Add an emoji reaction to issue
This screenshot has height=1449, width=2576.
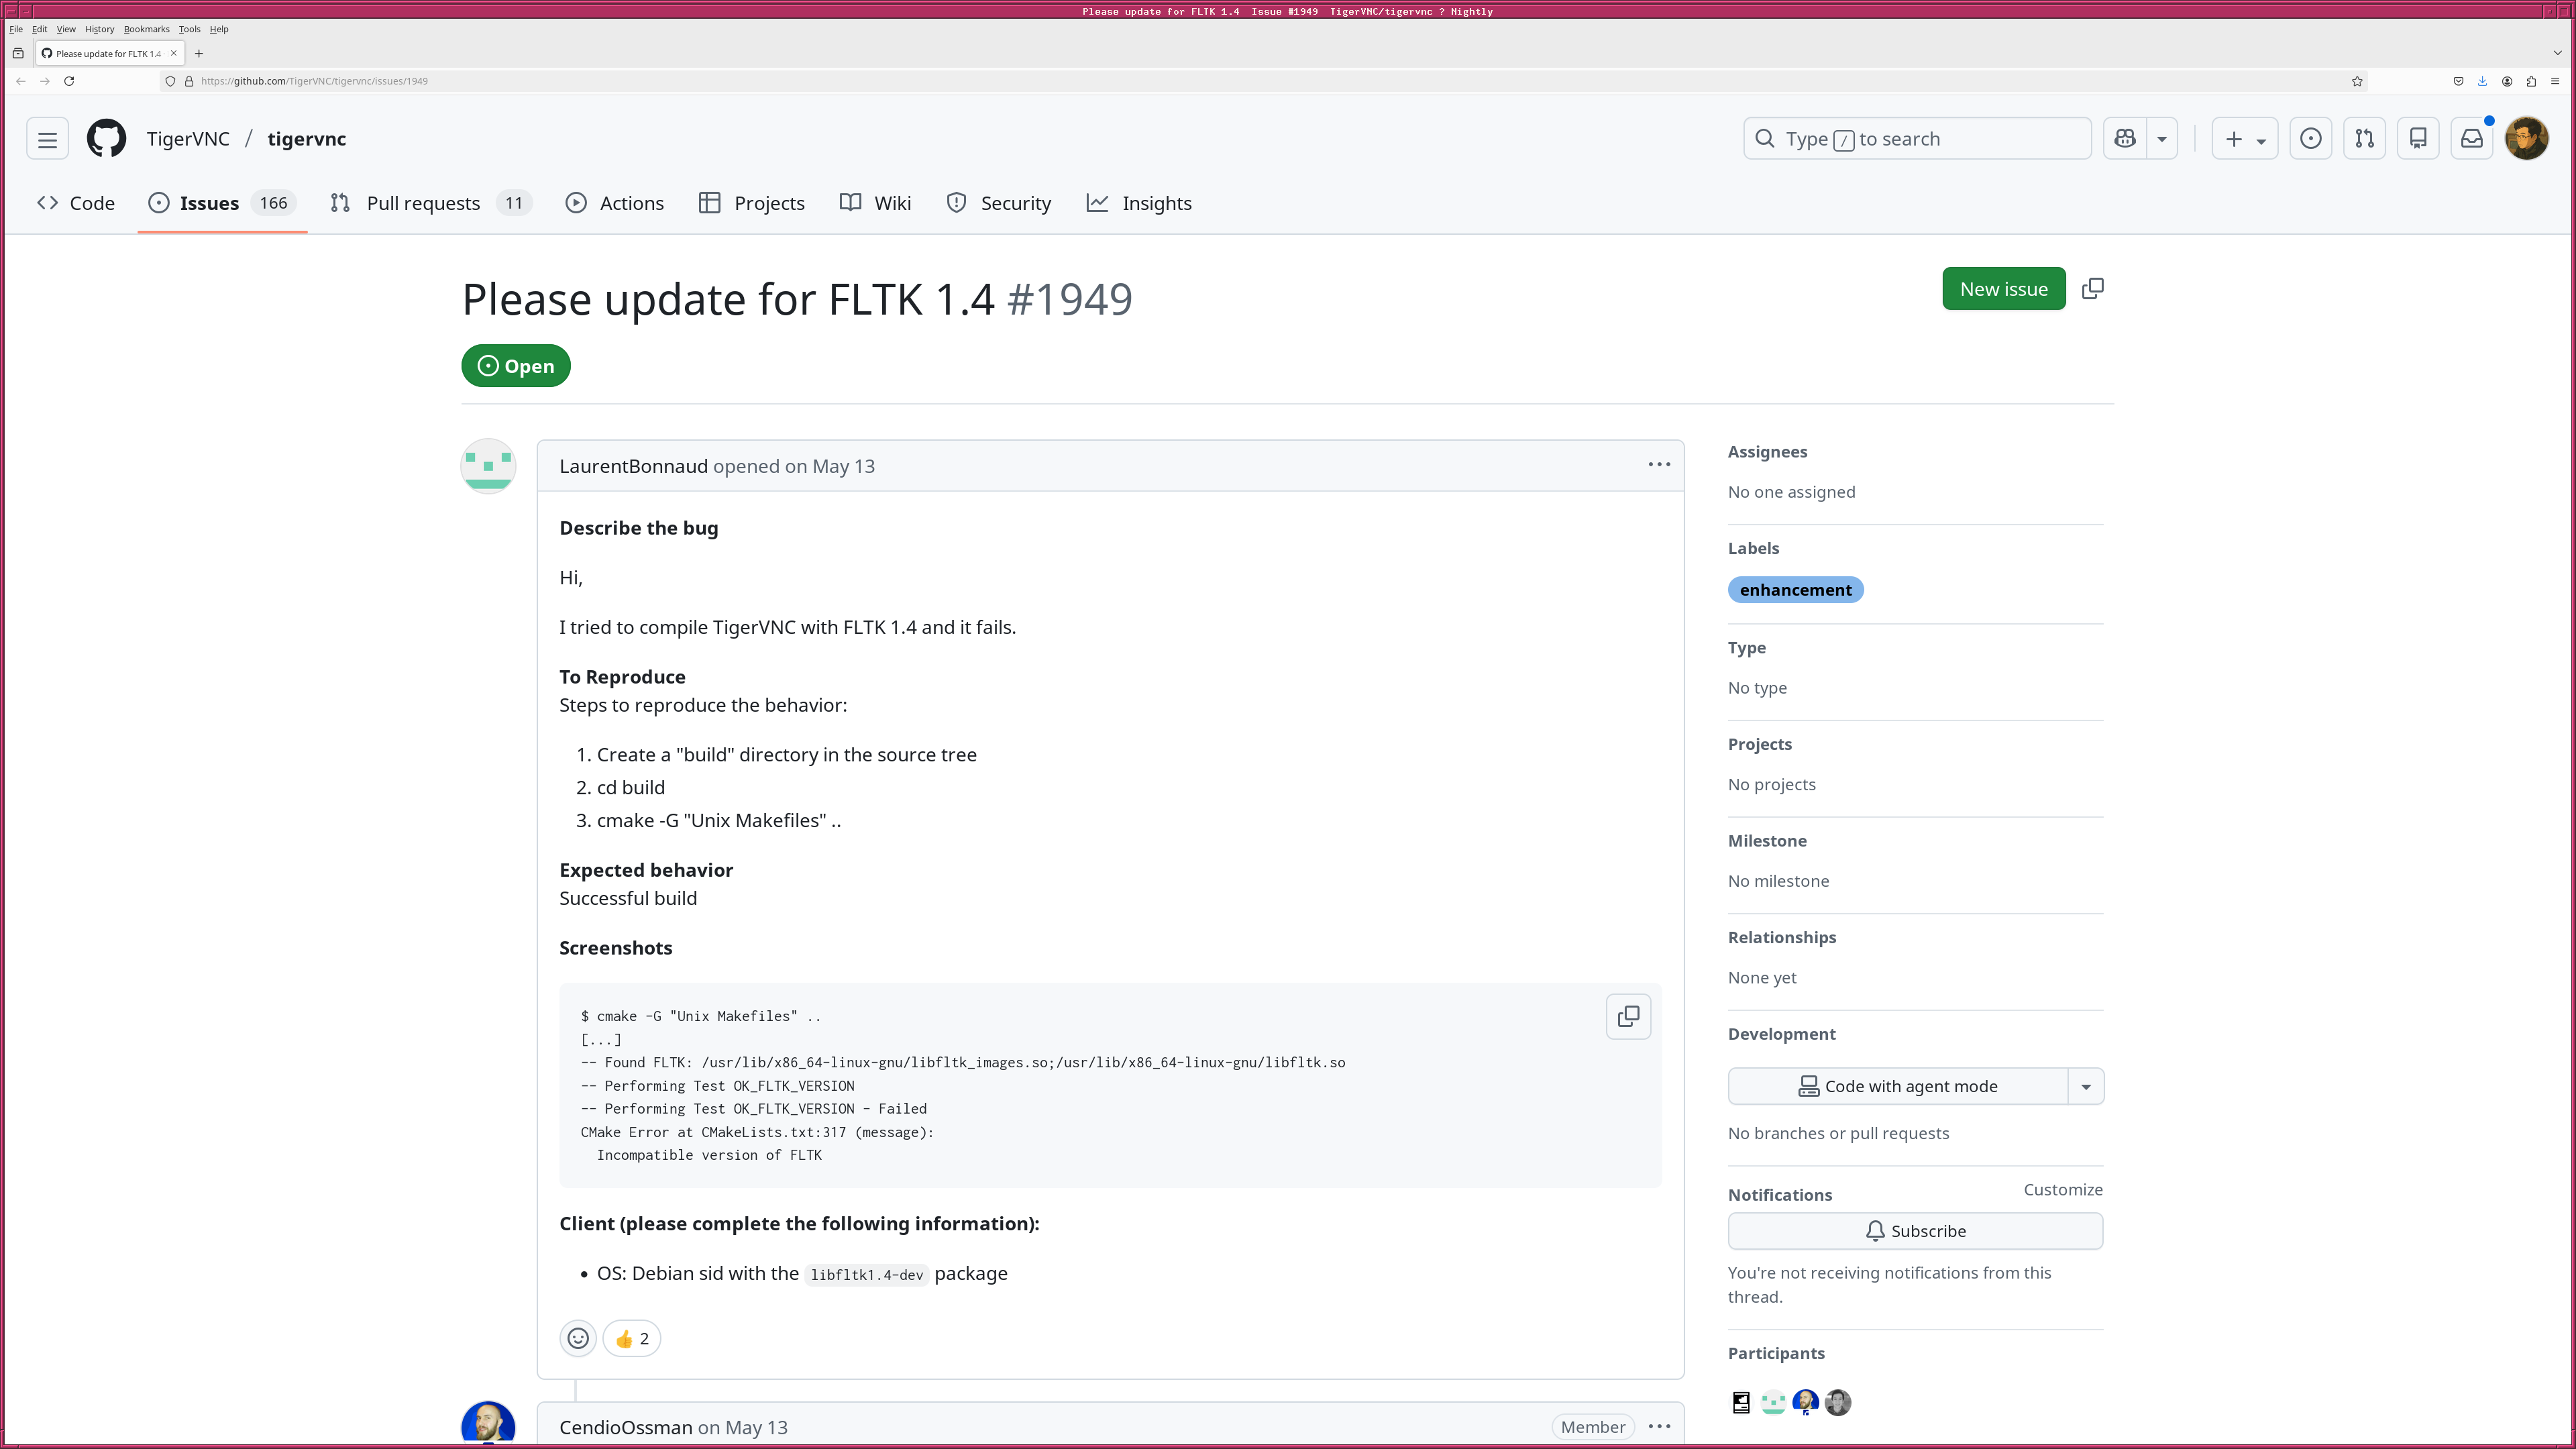pos(578,1338)
